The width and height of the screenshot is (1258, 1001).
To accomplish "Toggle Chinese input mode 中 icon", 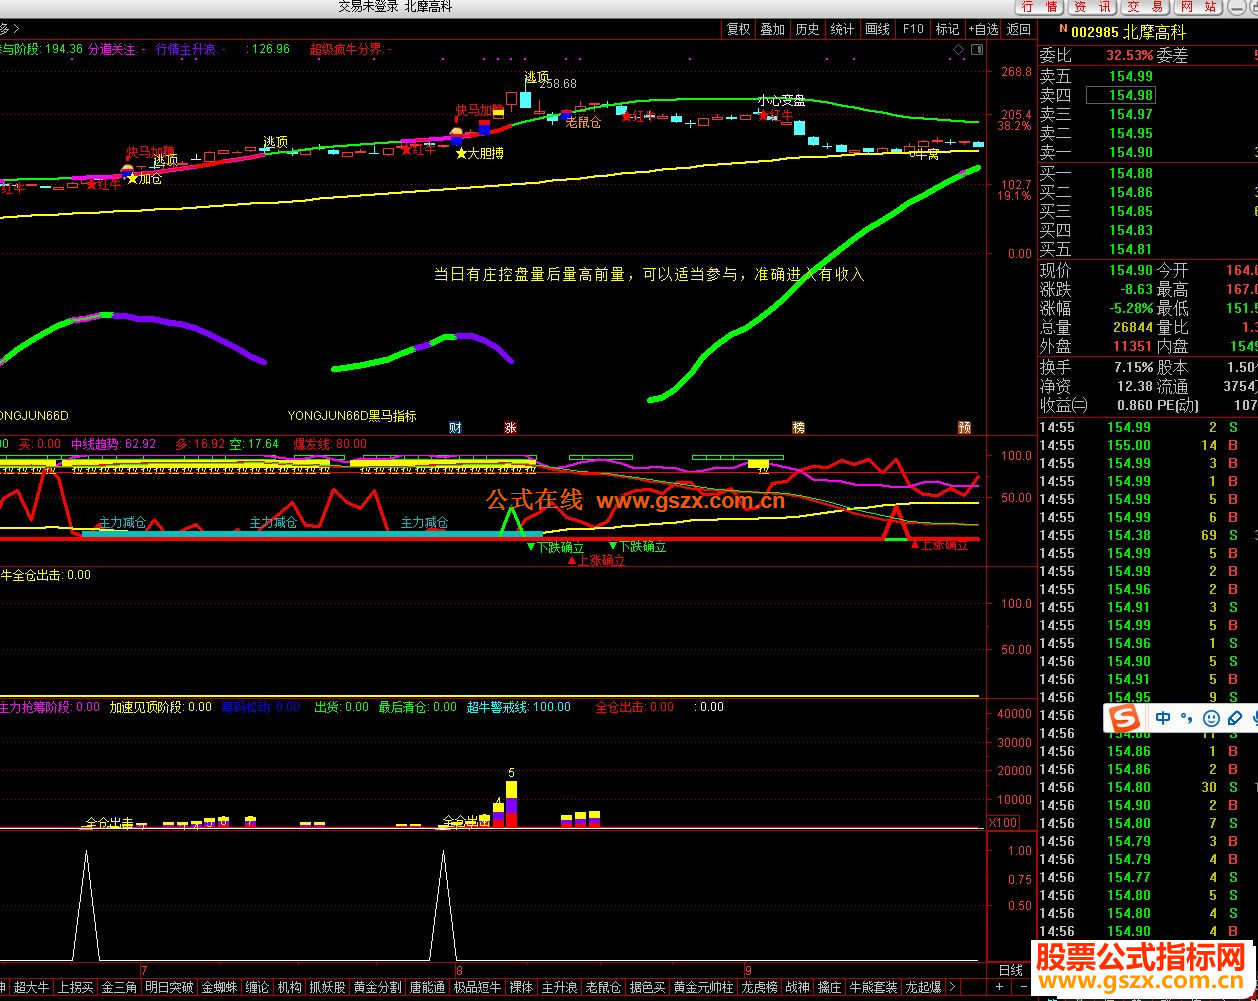I will point(1163,718).
